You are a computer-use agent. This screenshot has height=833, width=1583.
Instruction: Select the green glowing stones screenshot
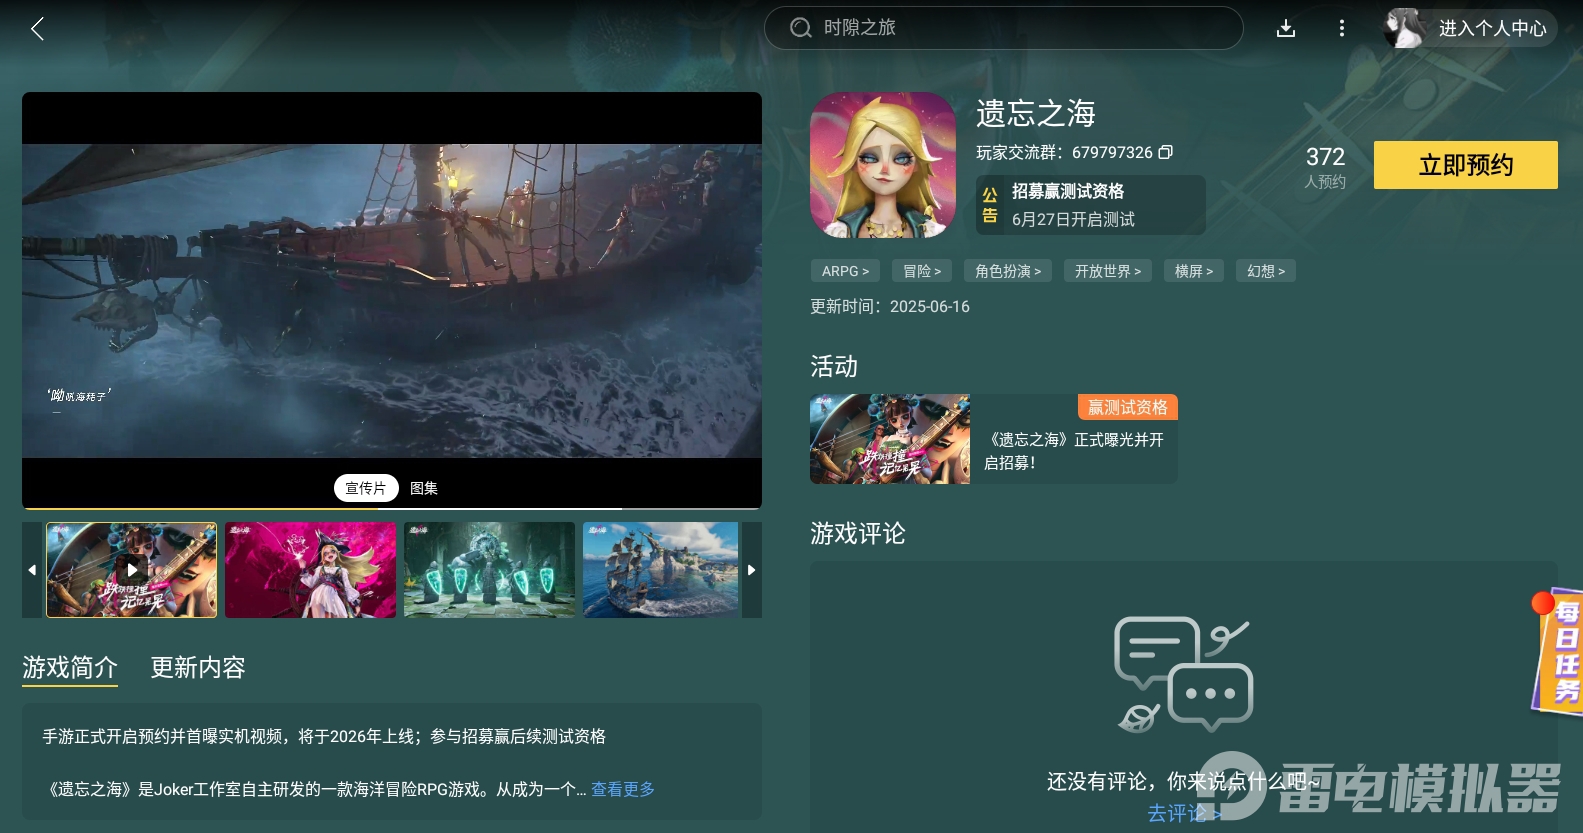tap(489, 570)
